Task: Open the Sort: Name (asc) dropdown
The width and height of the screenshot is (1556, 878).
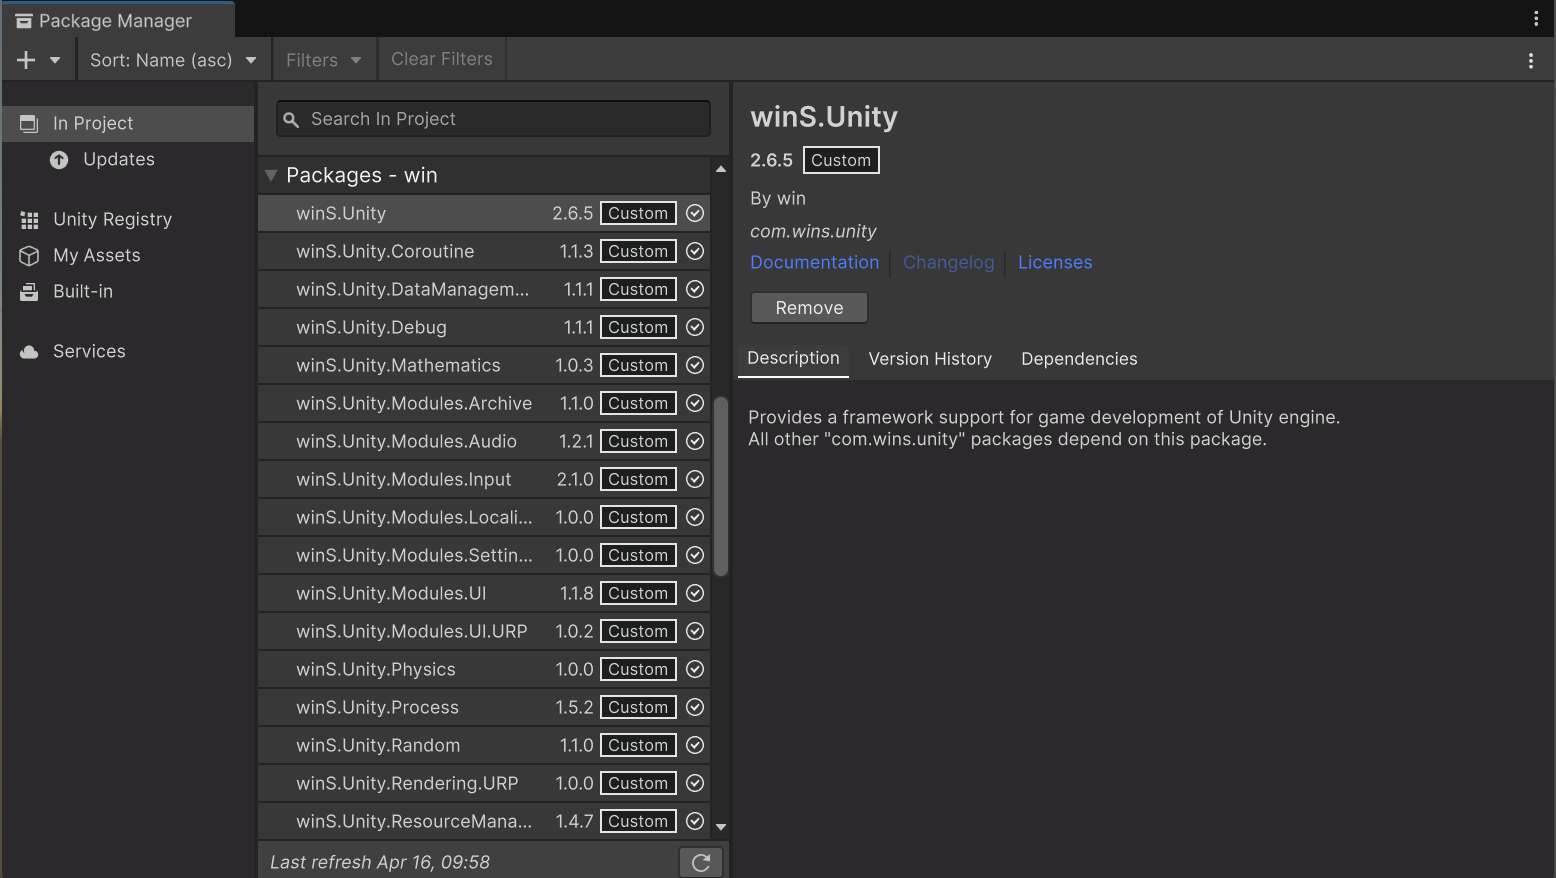Action: coord(172,59)
